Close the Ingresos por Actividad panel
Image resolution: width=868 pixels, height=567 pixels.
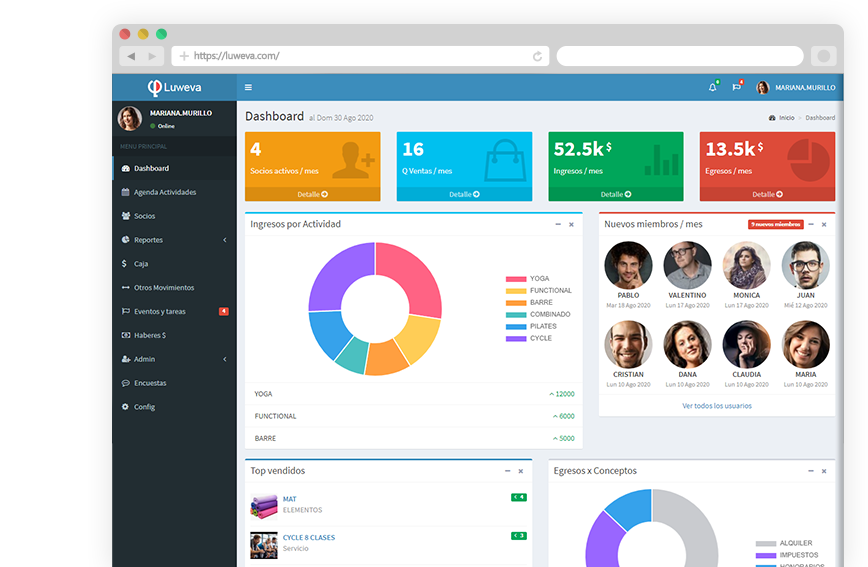click(571, 224)
